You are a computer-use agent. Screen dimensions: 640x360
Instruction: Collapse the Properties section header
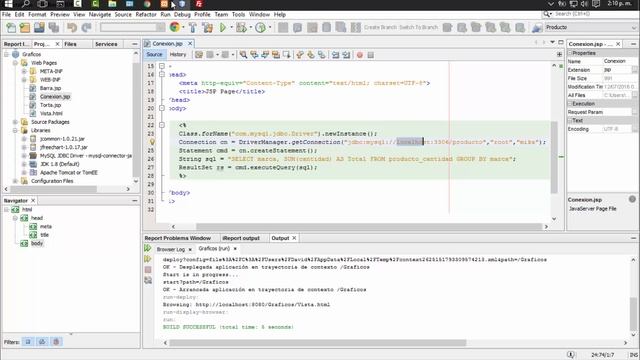point(570,53)
